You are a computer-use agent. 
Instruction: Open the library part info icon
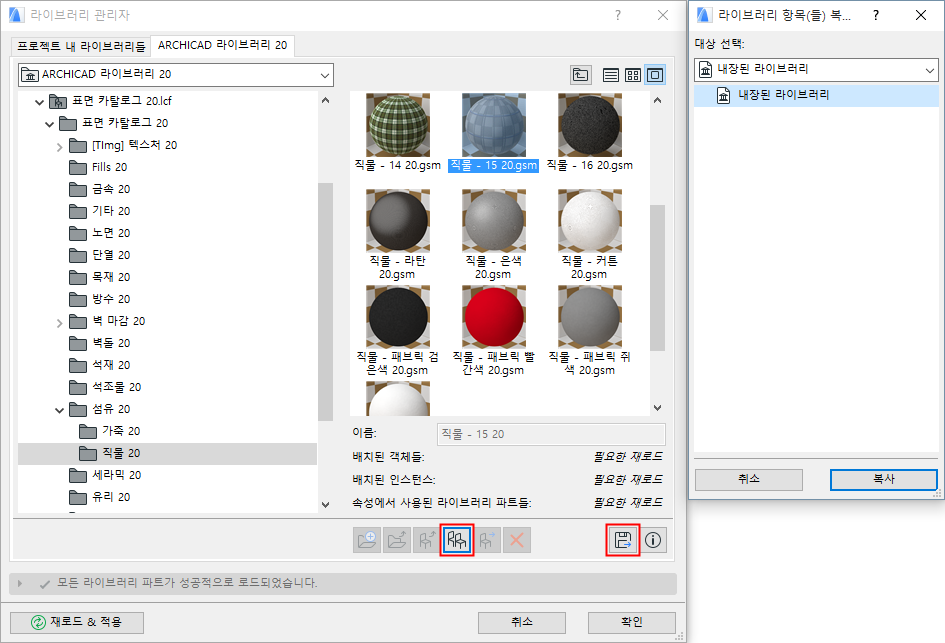(x=651, y=540)
